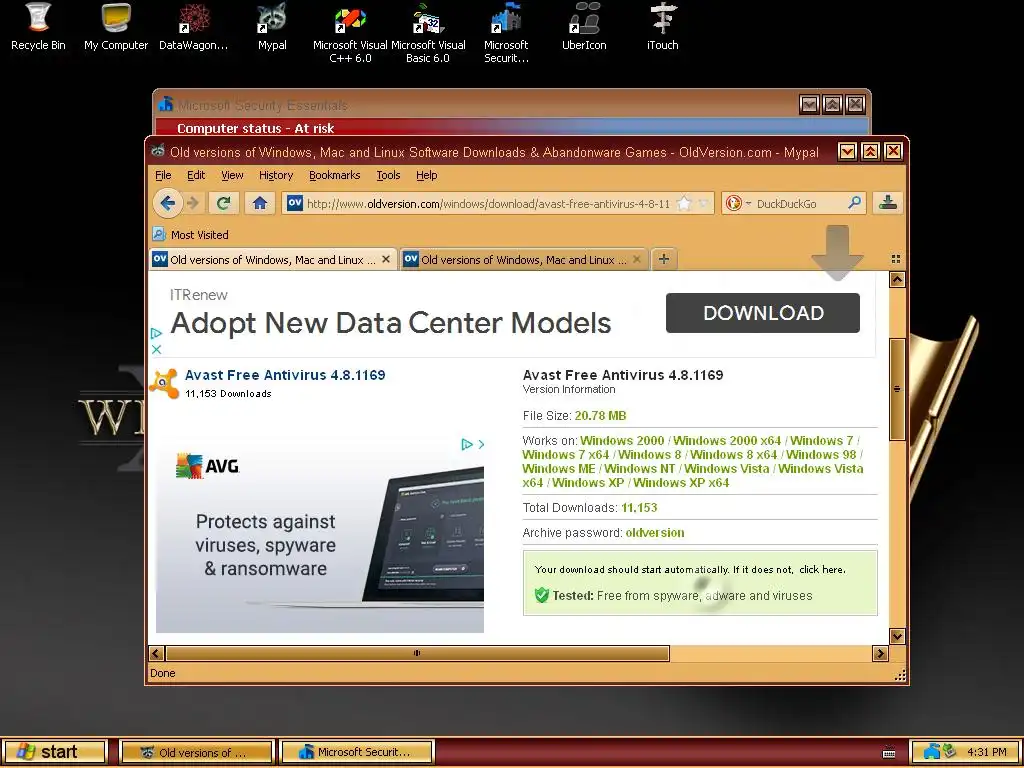
Task: Switch to the second OldVersion tab
Action: tap(523, 259)
